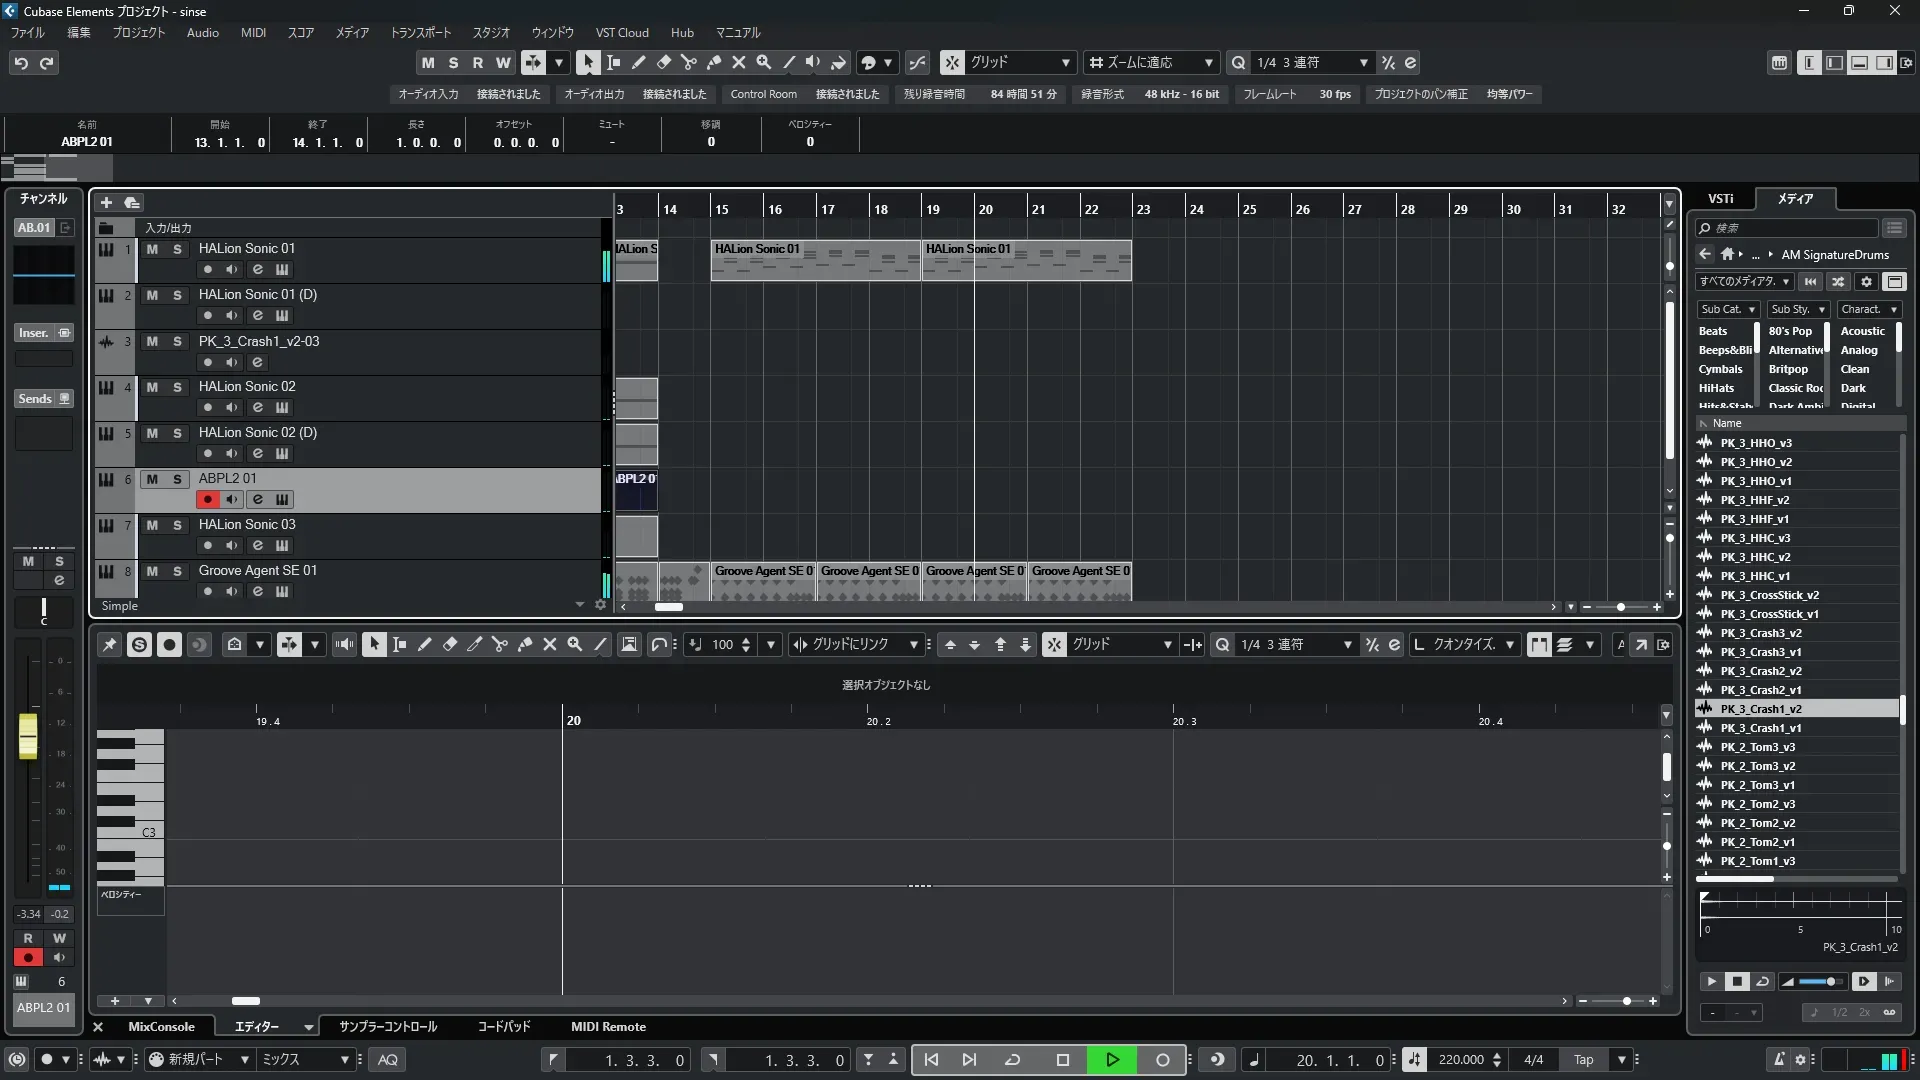The image size is (1920, 1080).
Task: Disable record enable on ABPL2 01 track
Action: tap(208, 499)
